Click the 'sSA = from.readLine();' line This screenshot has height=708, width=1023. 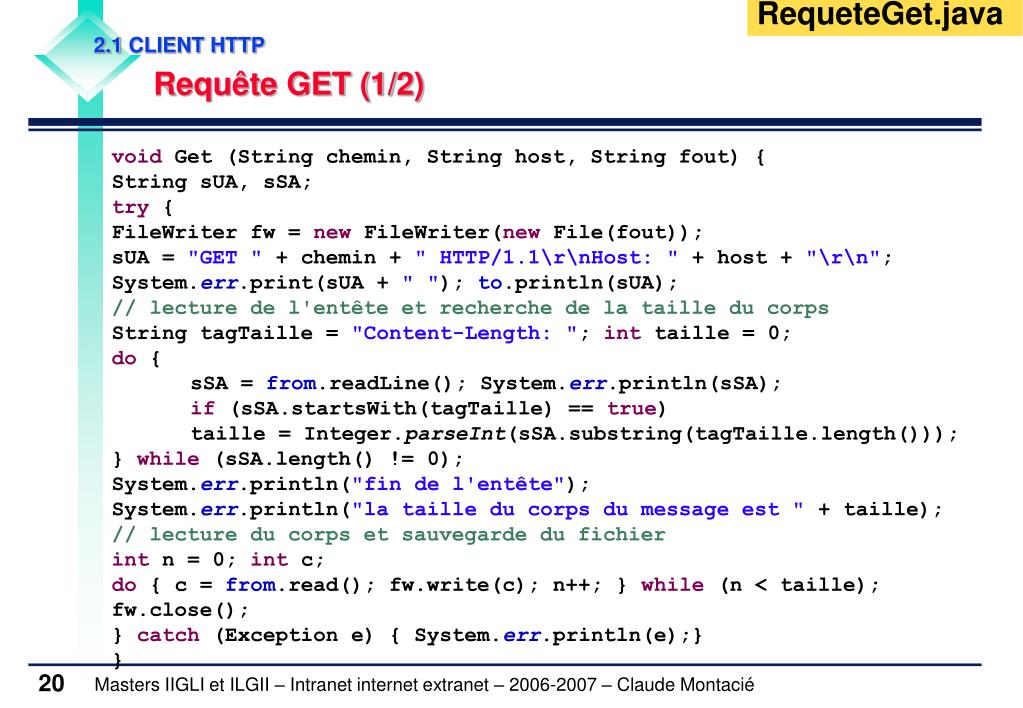pos(485,383)
